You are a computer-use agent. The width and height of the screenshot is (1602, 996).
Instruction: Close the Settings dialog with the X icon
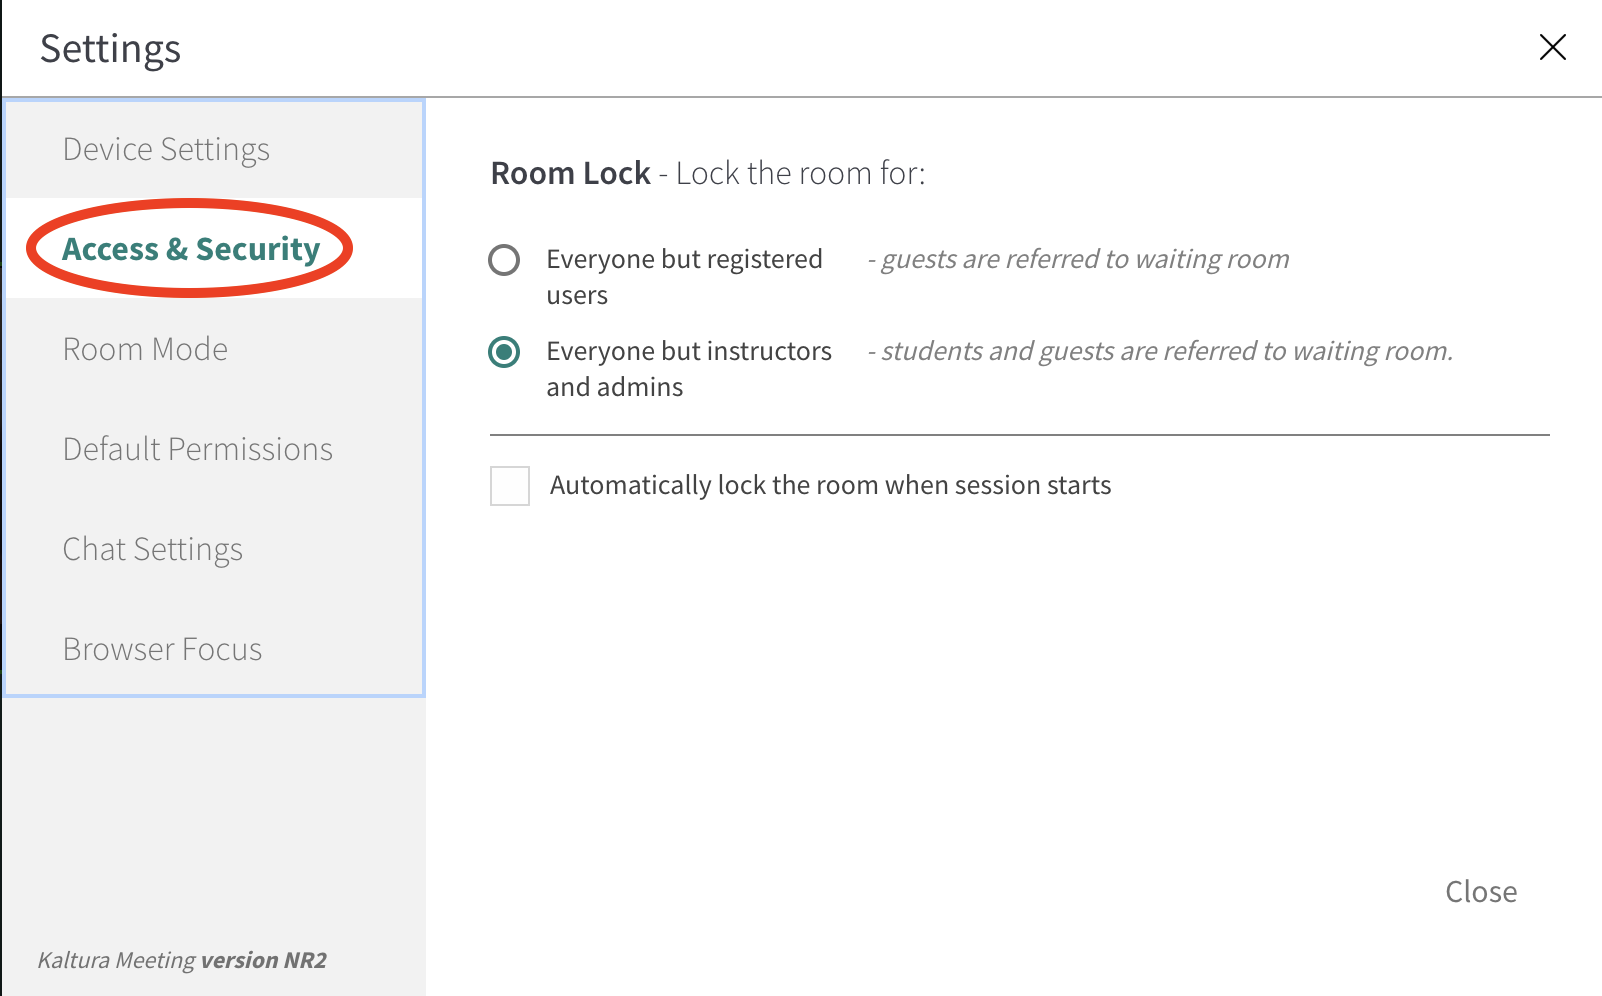(x=1552, y=47)
